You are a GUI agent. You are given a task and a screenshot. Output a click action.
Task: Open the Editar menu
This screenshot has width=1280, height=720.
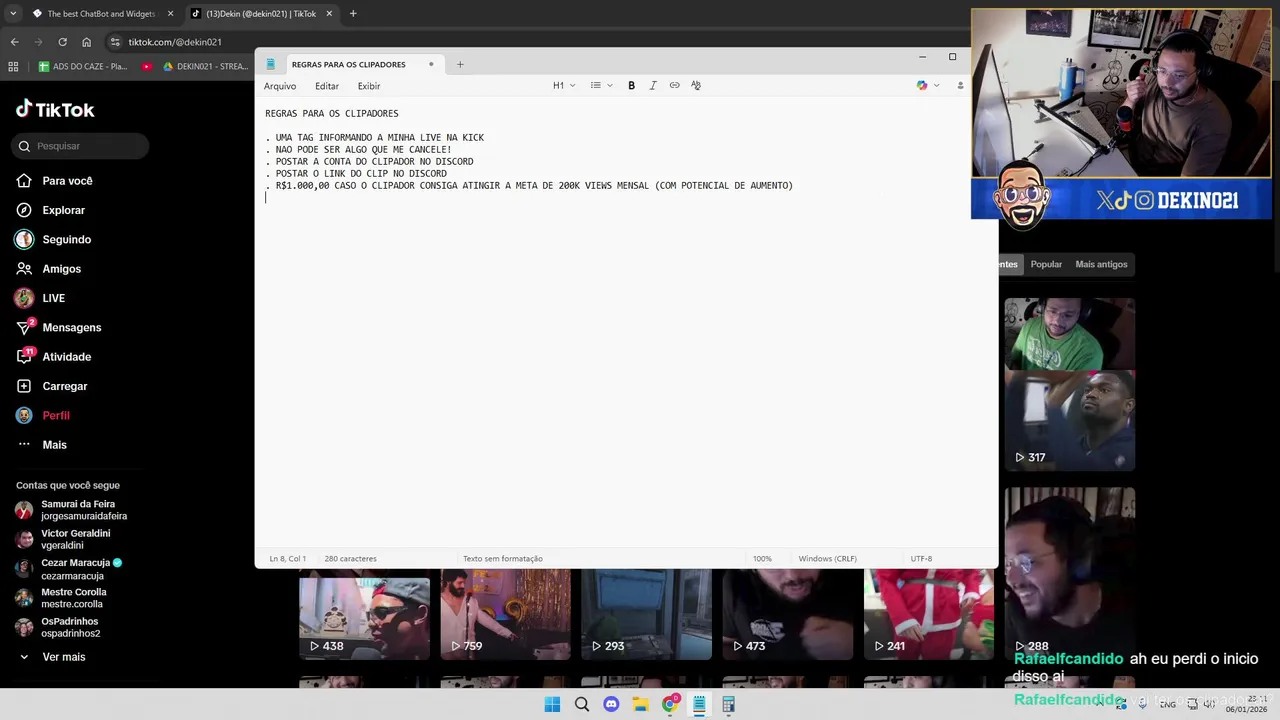coord(327,86)
